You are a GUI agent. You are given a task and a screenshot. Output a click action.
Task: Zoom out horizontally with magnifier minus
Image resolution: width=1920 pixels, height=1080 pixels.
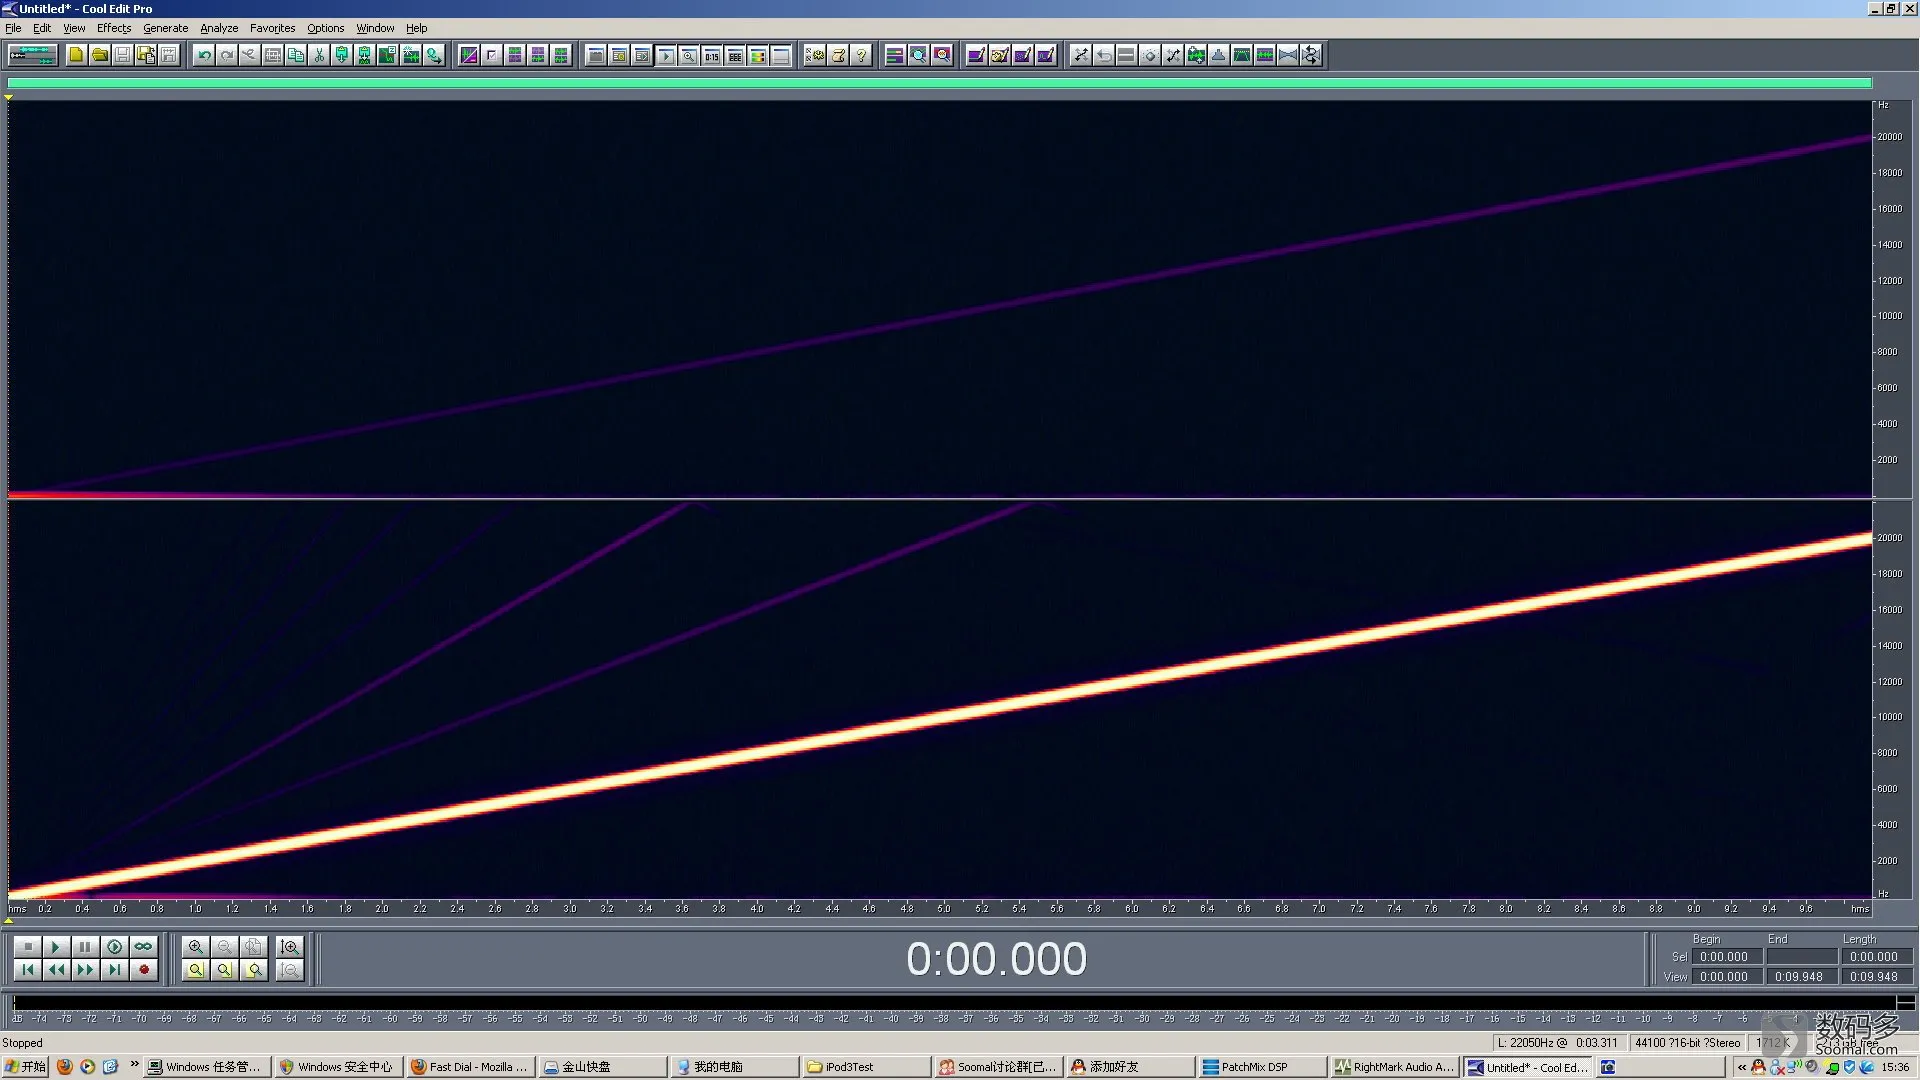[224, 946]
